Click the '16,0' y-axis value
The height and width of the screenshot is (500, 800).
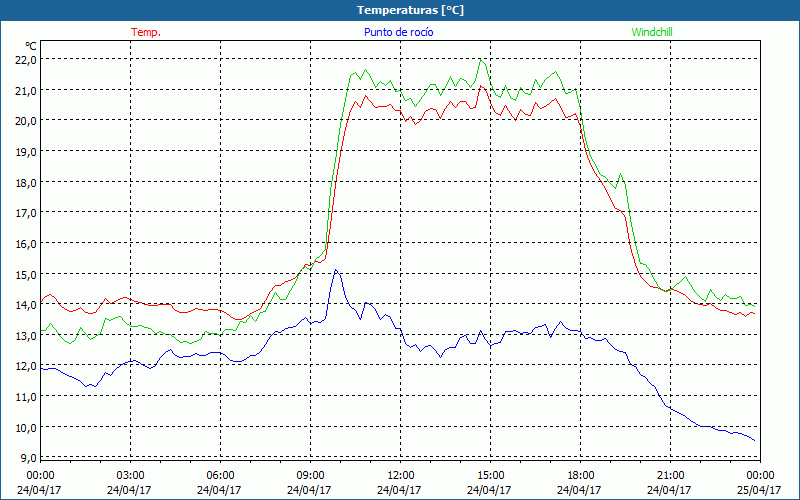27,243
